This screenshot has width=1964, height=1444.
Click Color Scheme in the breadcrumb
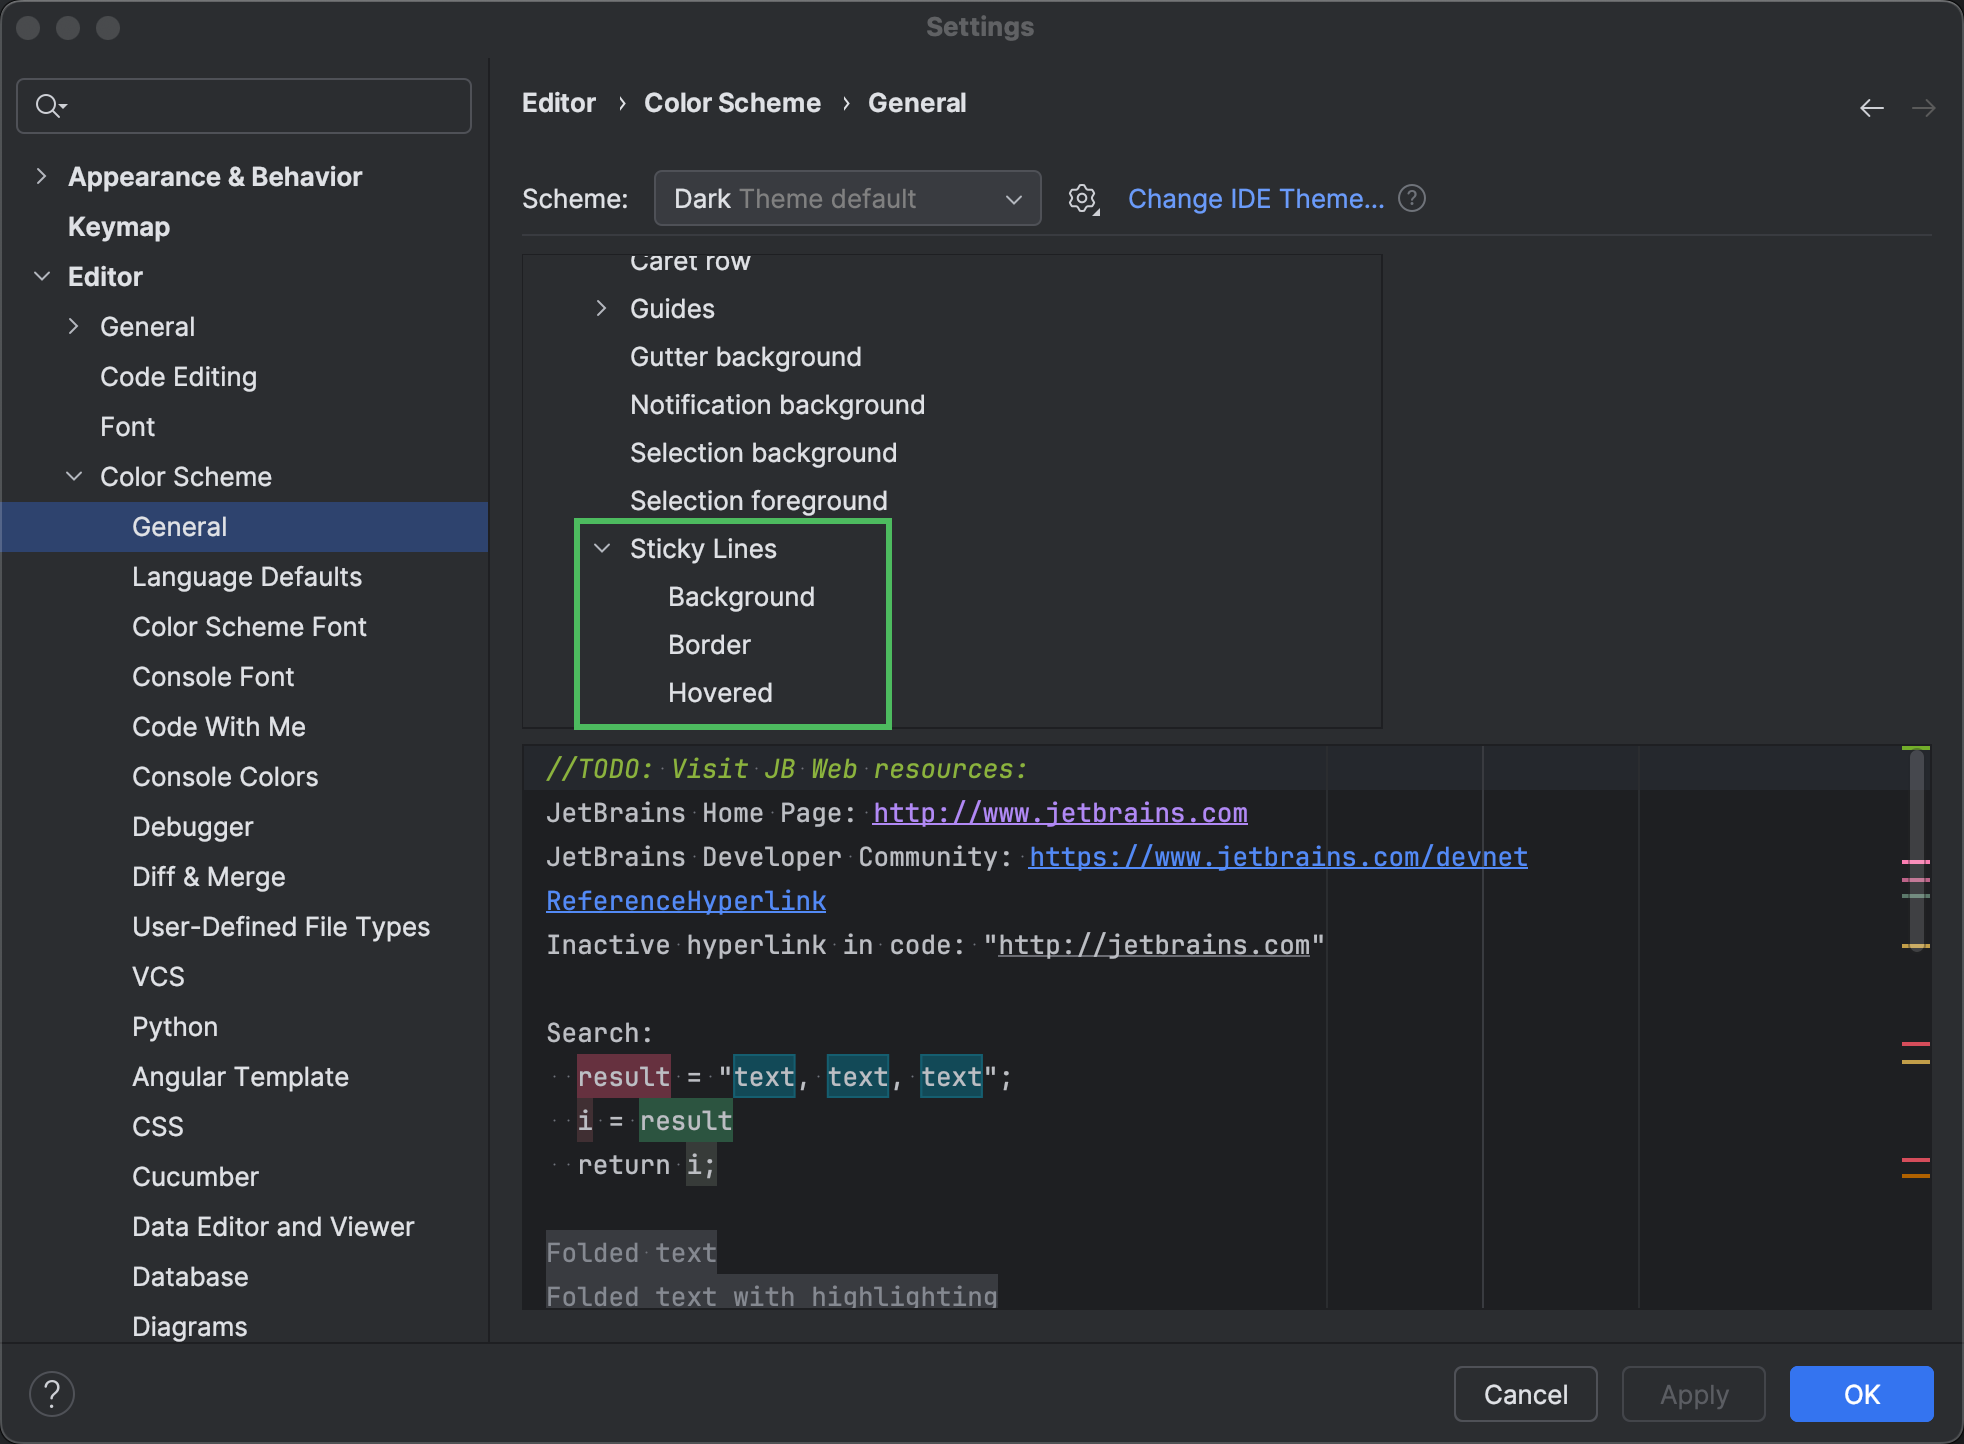(x=732, y=102)
